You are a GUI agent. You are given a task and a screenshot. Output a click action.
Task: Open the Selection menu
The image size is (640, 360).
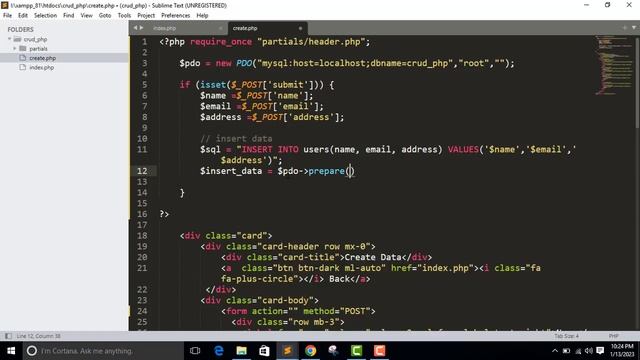45,16
